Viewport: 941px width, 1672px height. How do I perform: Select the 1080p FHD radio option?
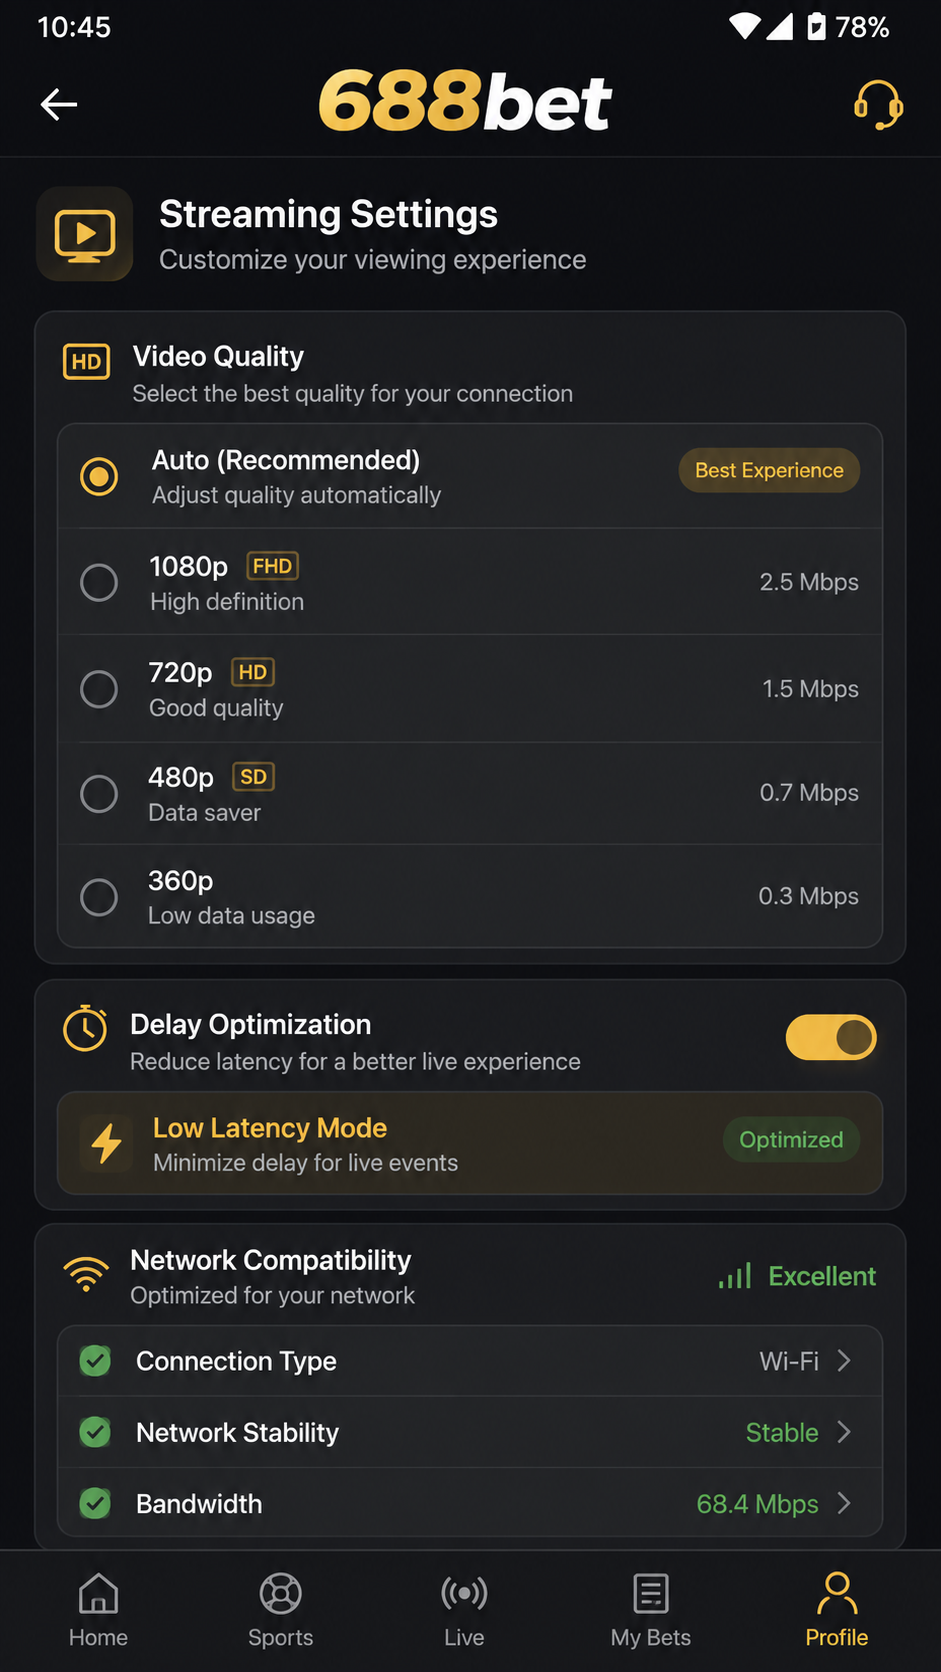pyautogui.click(x=470, y=582)
